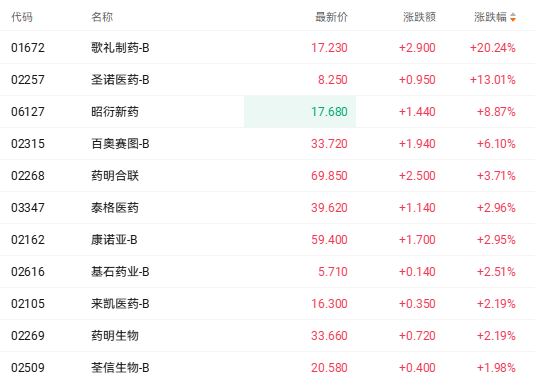The width and height of the screenshot is (535, 380).
Task: Click stock code 02105
Action: [x=28, y=304]
